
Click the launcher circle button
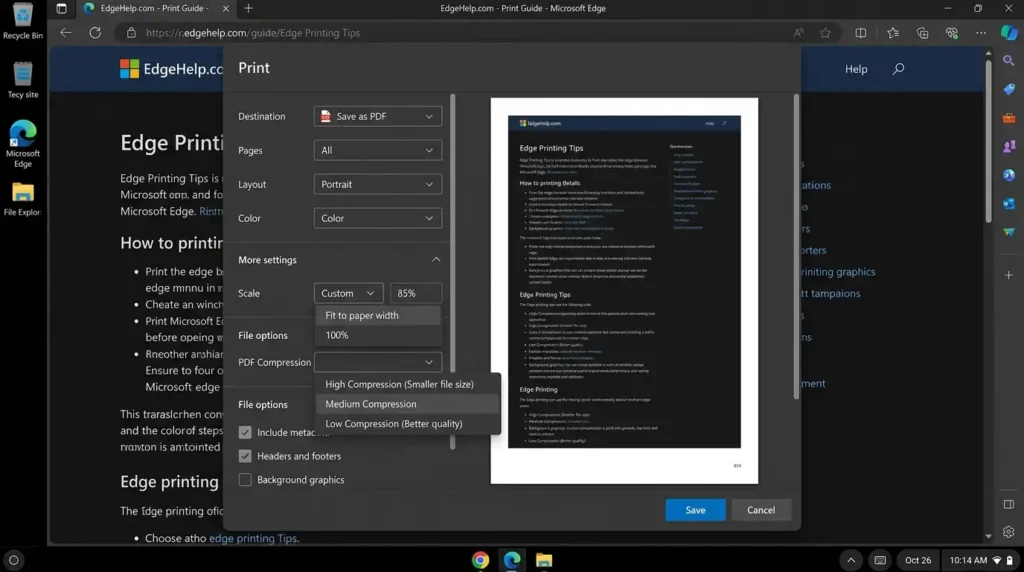(x=14, y=560)
